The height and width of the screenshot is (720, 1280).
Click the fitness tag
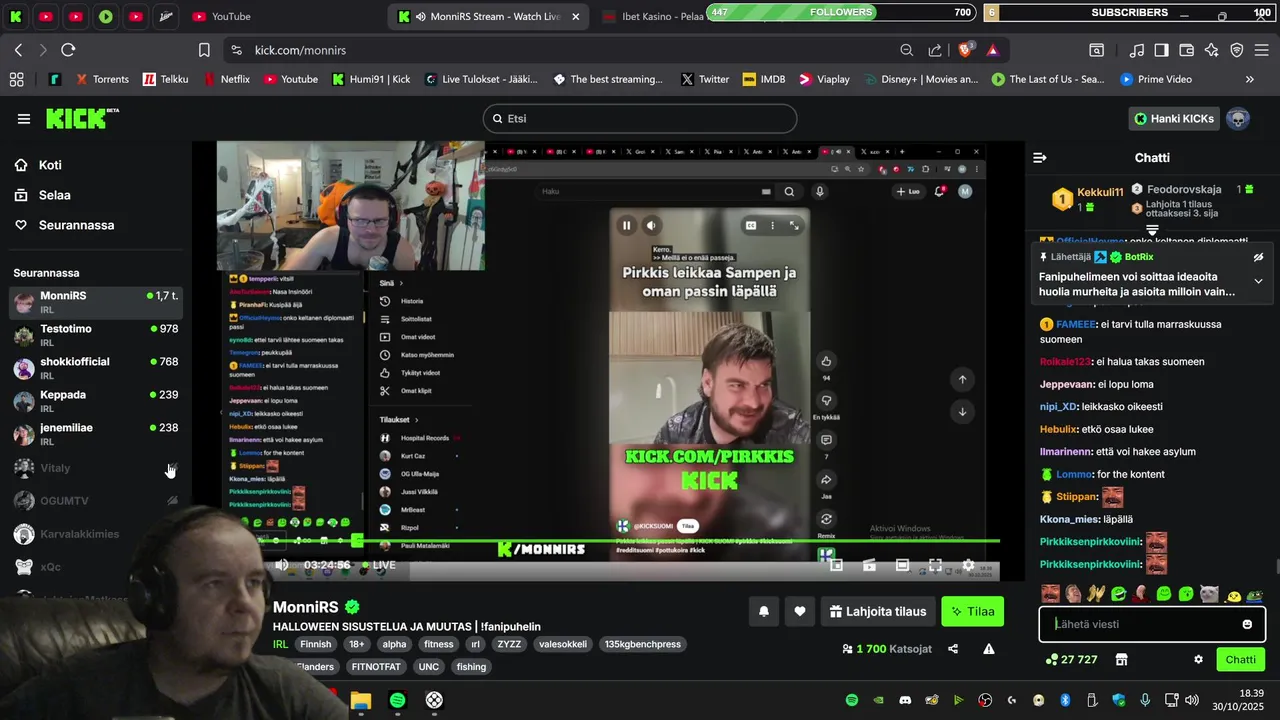(438, 644)
